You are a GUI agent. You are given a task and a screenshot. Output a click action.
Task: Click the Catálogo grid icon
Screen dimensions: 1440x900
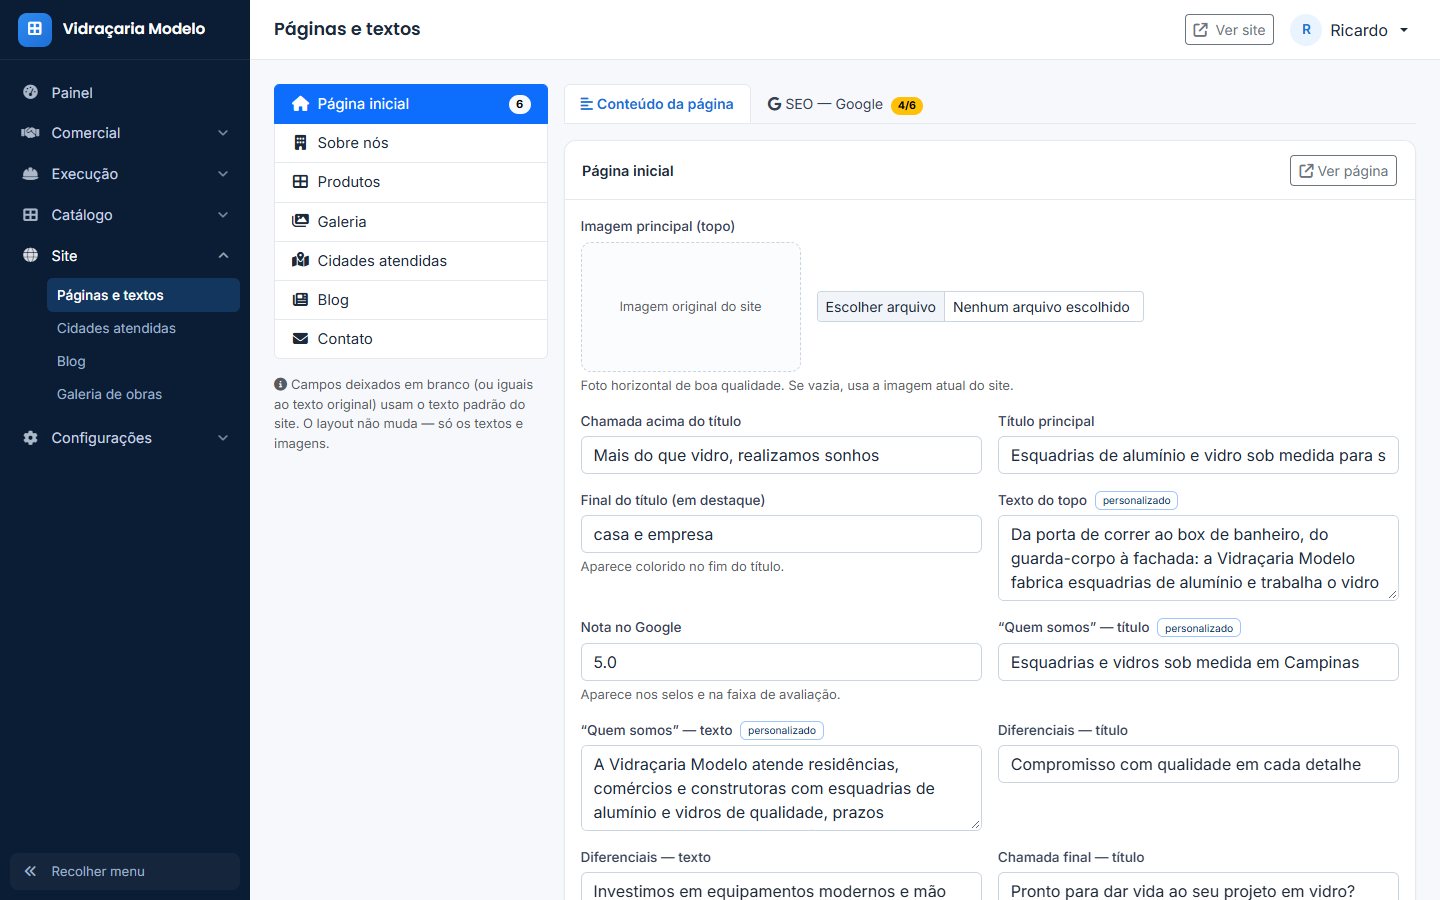(x=31, y=215)
